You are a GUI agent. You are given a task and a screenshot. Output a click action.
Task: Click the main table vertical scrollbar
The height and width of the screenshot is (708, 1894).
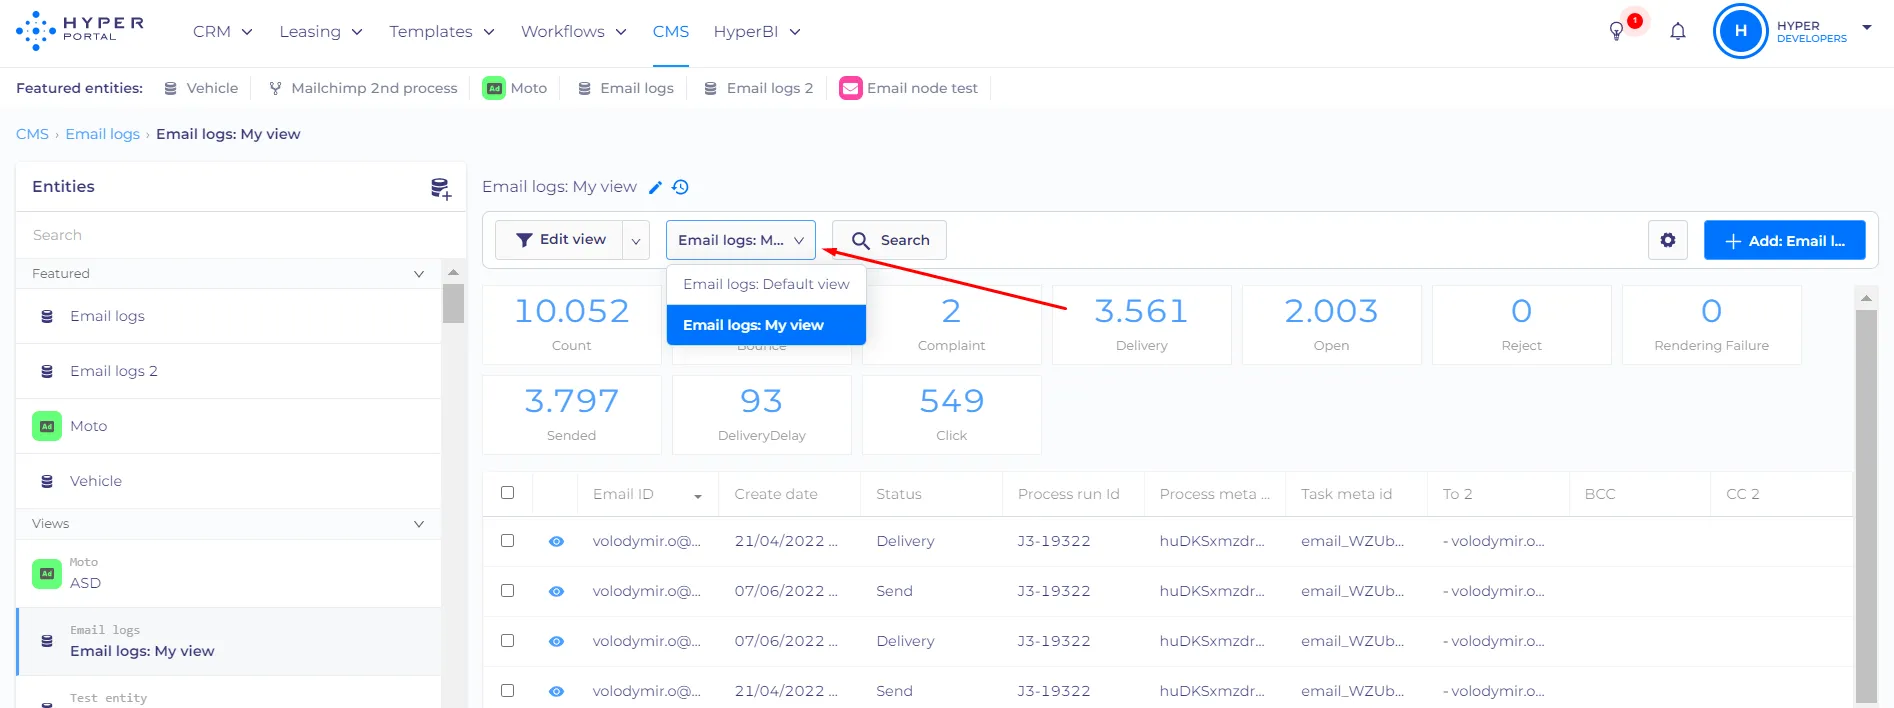pos(1866,506)
